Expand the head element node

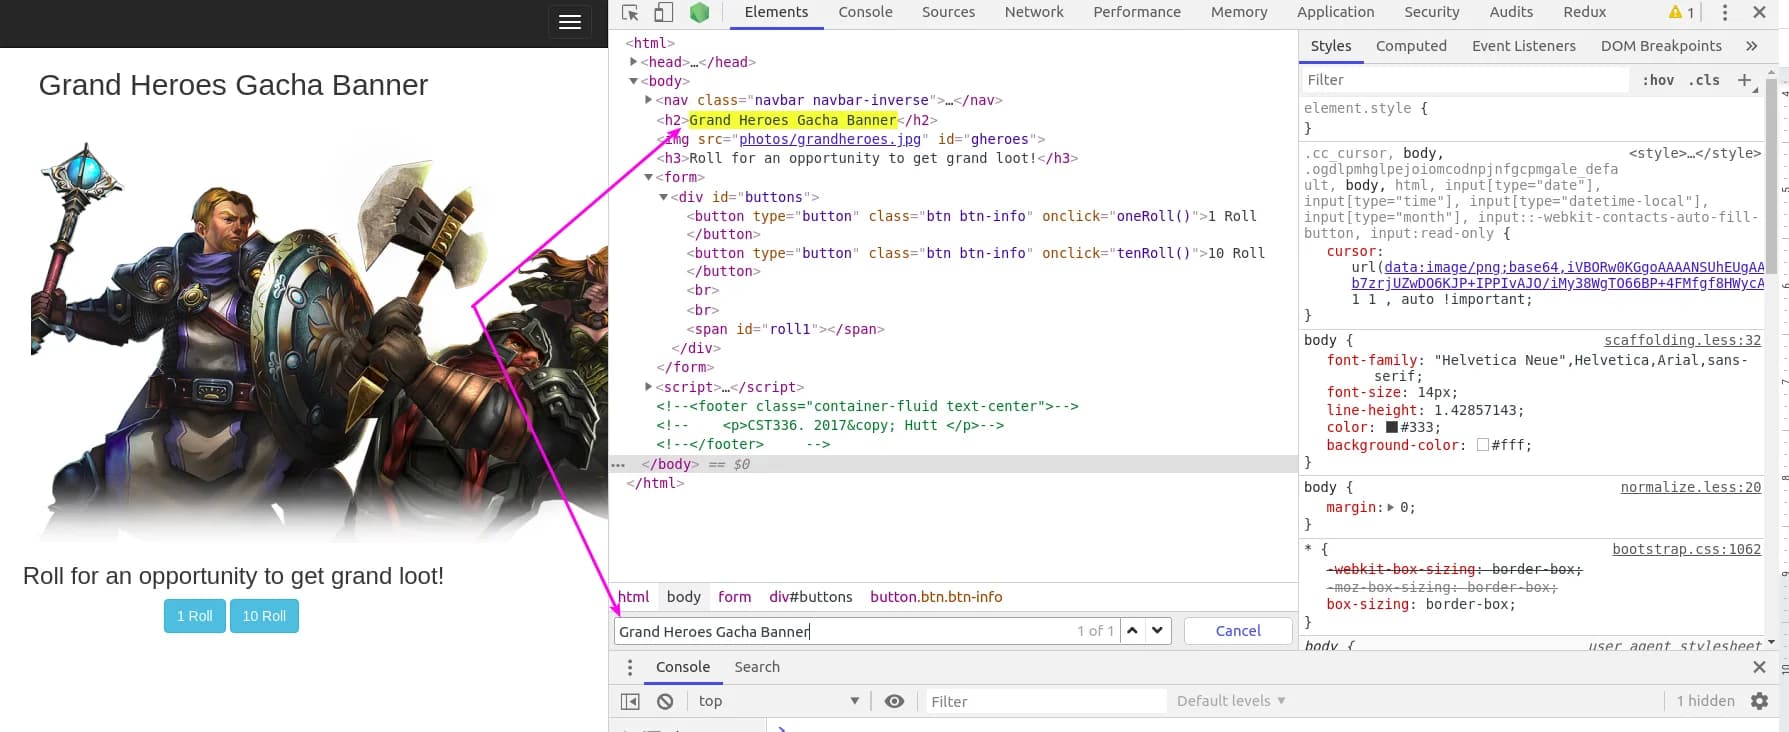click(x=634, y=62)
